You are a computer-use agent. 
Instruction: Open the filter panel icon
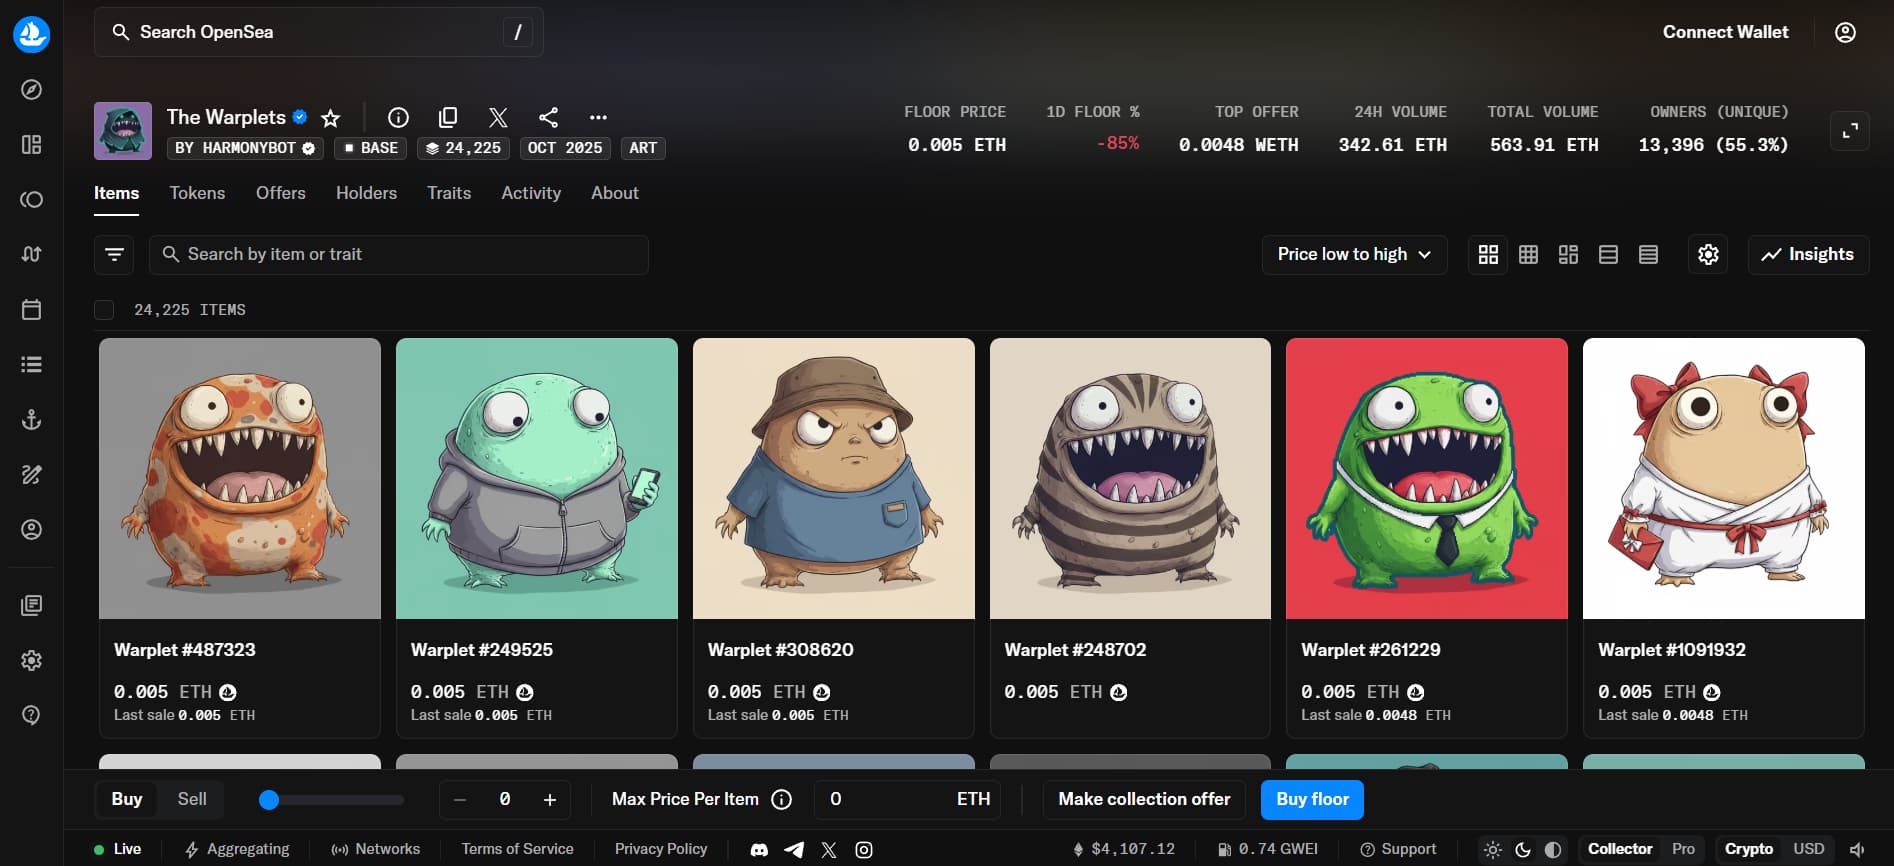[x=114, y=255]
